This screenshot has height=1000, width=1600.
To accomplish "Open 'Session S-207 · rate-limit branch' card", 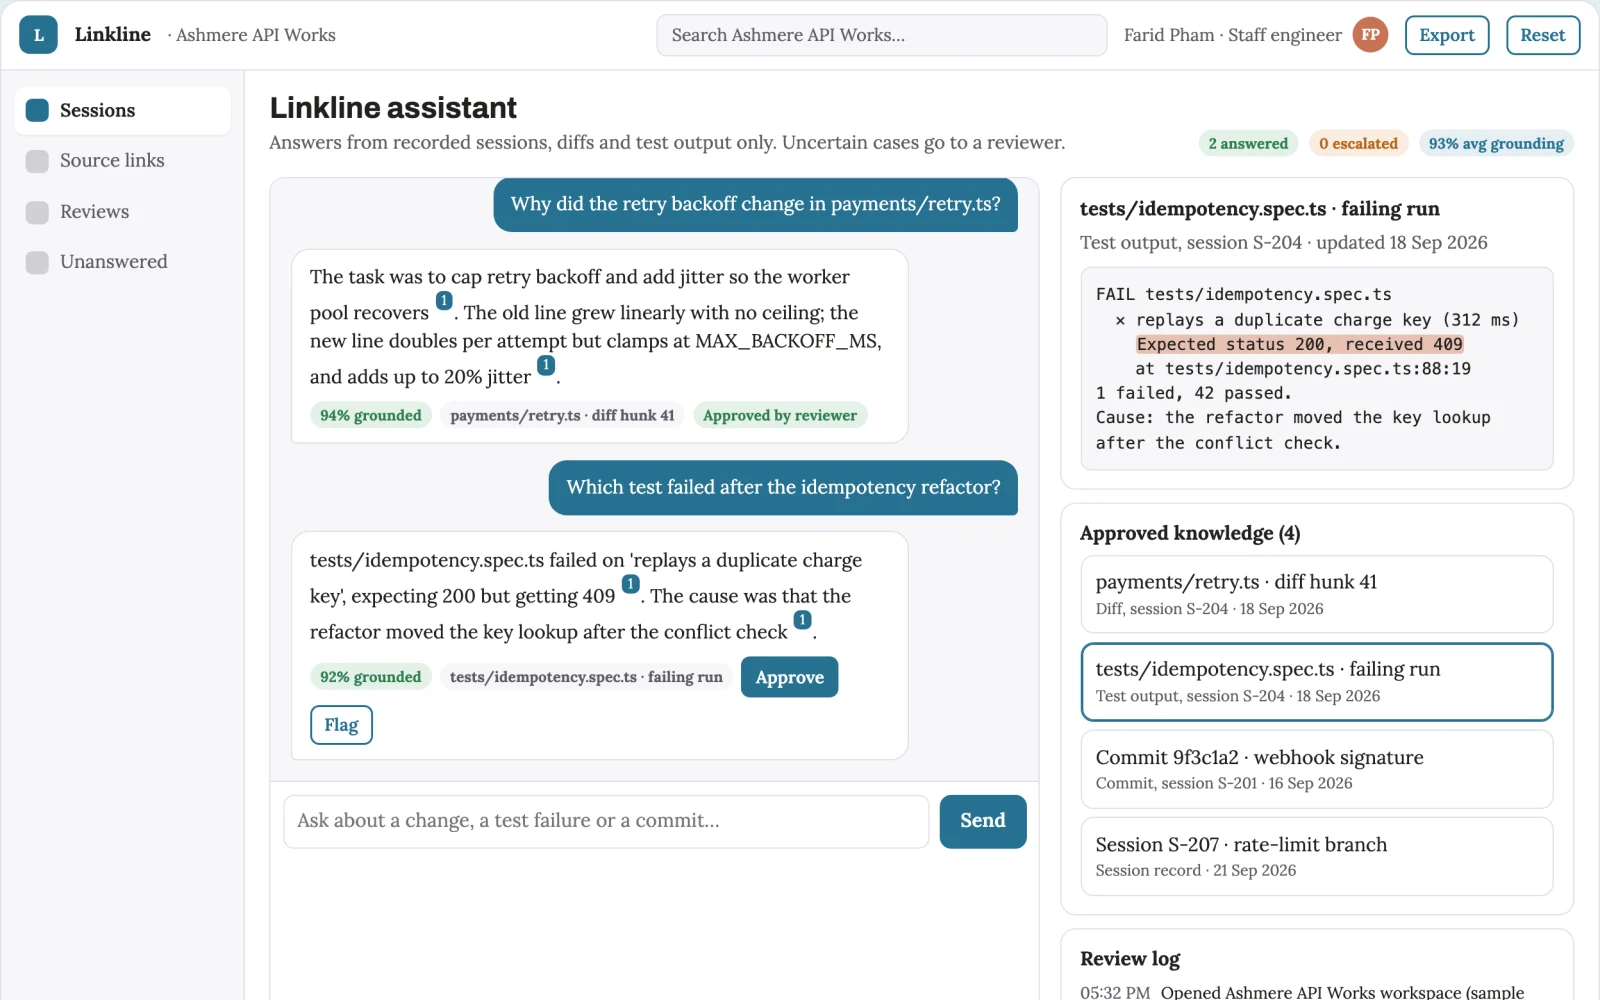I will coord(1316,856).
